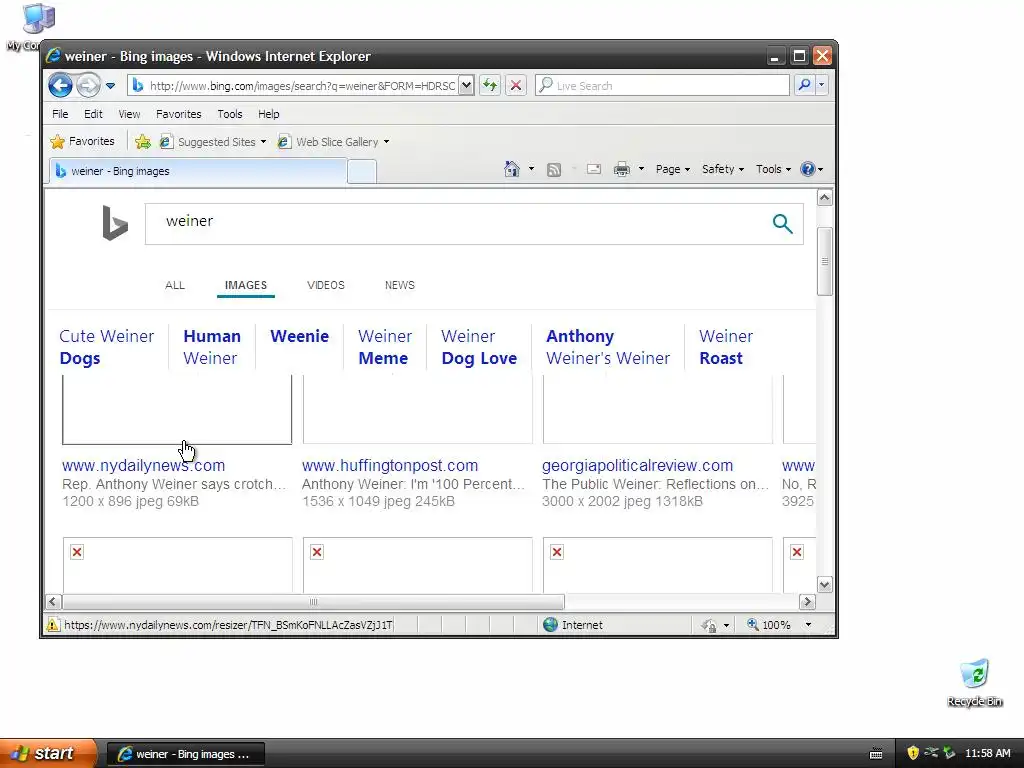This screenshot has width=1024, height=768.
Task: Open georgiapoliticalreview.com result link
Action: [x=637, y=466]
